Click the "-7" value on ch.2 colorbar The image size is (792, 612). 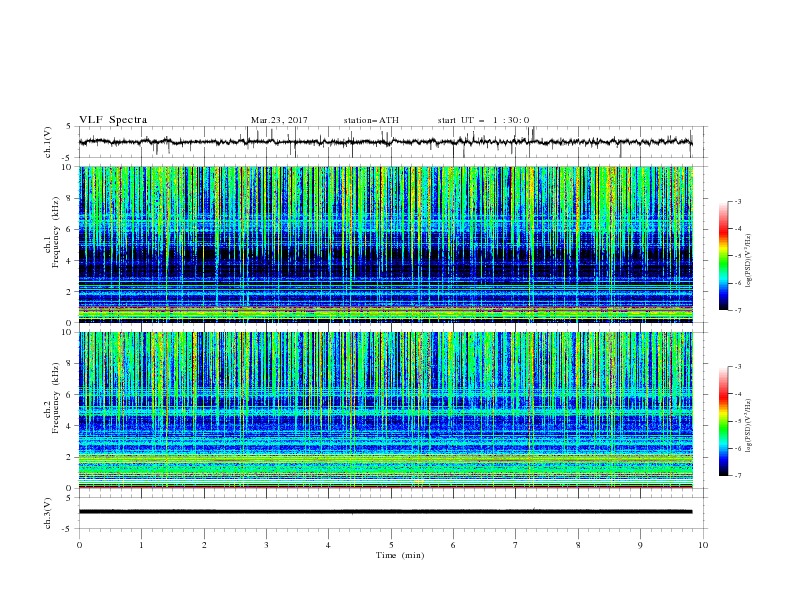(x=738, y=476)
